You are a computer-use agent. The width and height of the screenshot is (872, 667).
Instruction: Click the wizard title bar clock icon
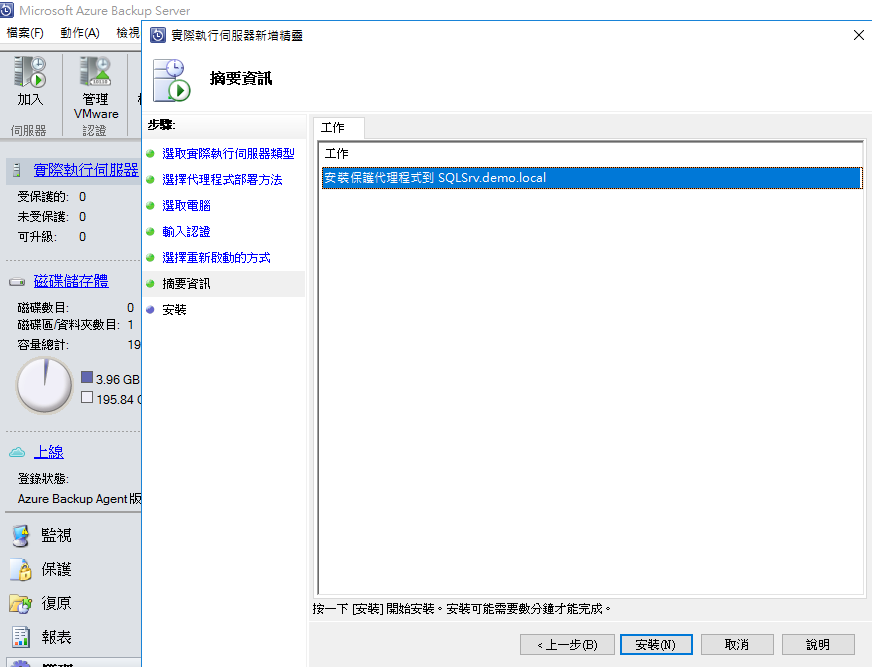158,36
